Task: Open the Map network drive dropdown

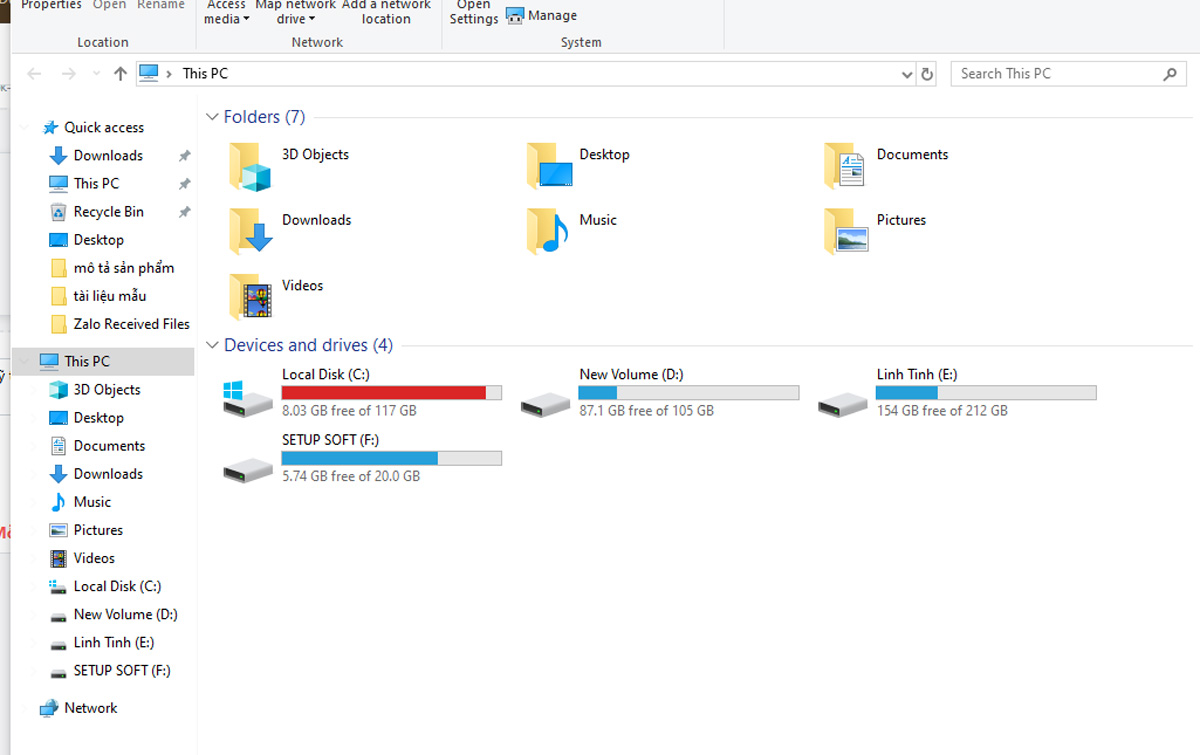Action: coord(295,19)
